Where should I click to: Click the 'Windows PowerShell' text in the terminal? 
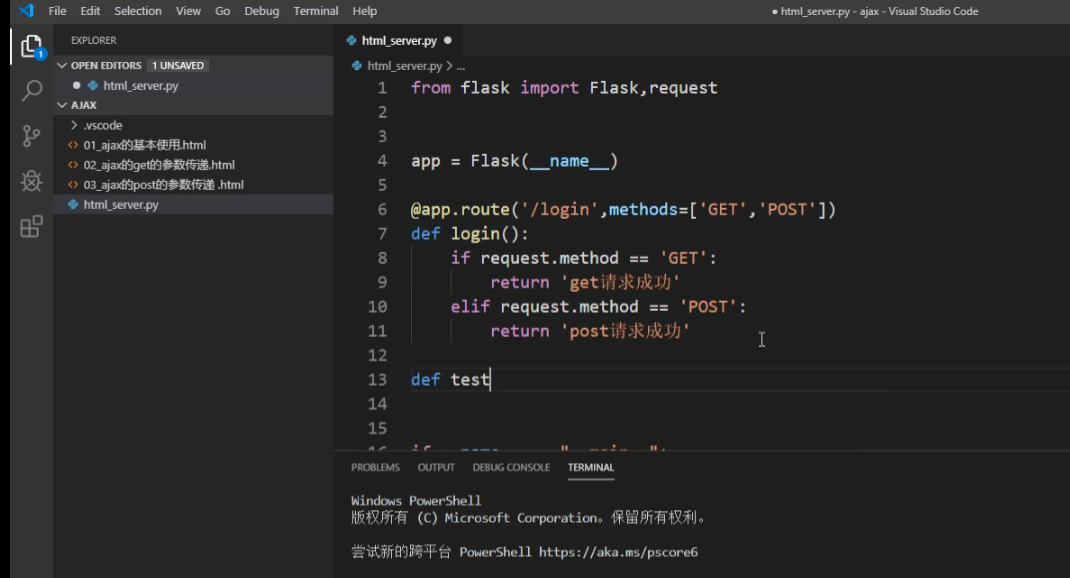click(416, 501)
